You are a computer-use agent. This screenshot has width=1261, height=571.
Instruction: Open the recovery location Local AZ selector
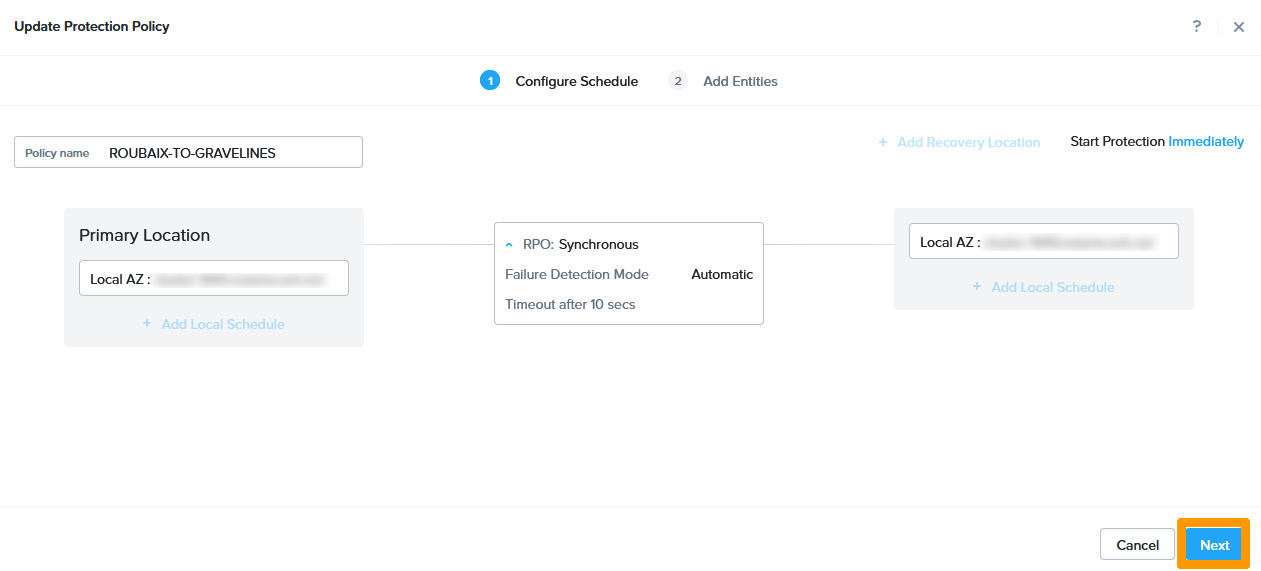(1043, 242)
